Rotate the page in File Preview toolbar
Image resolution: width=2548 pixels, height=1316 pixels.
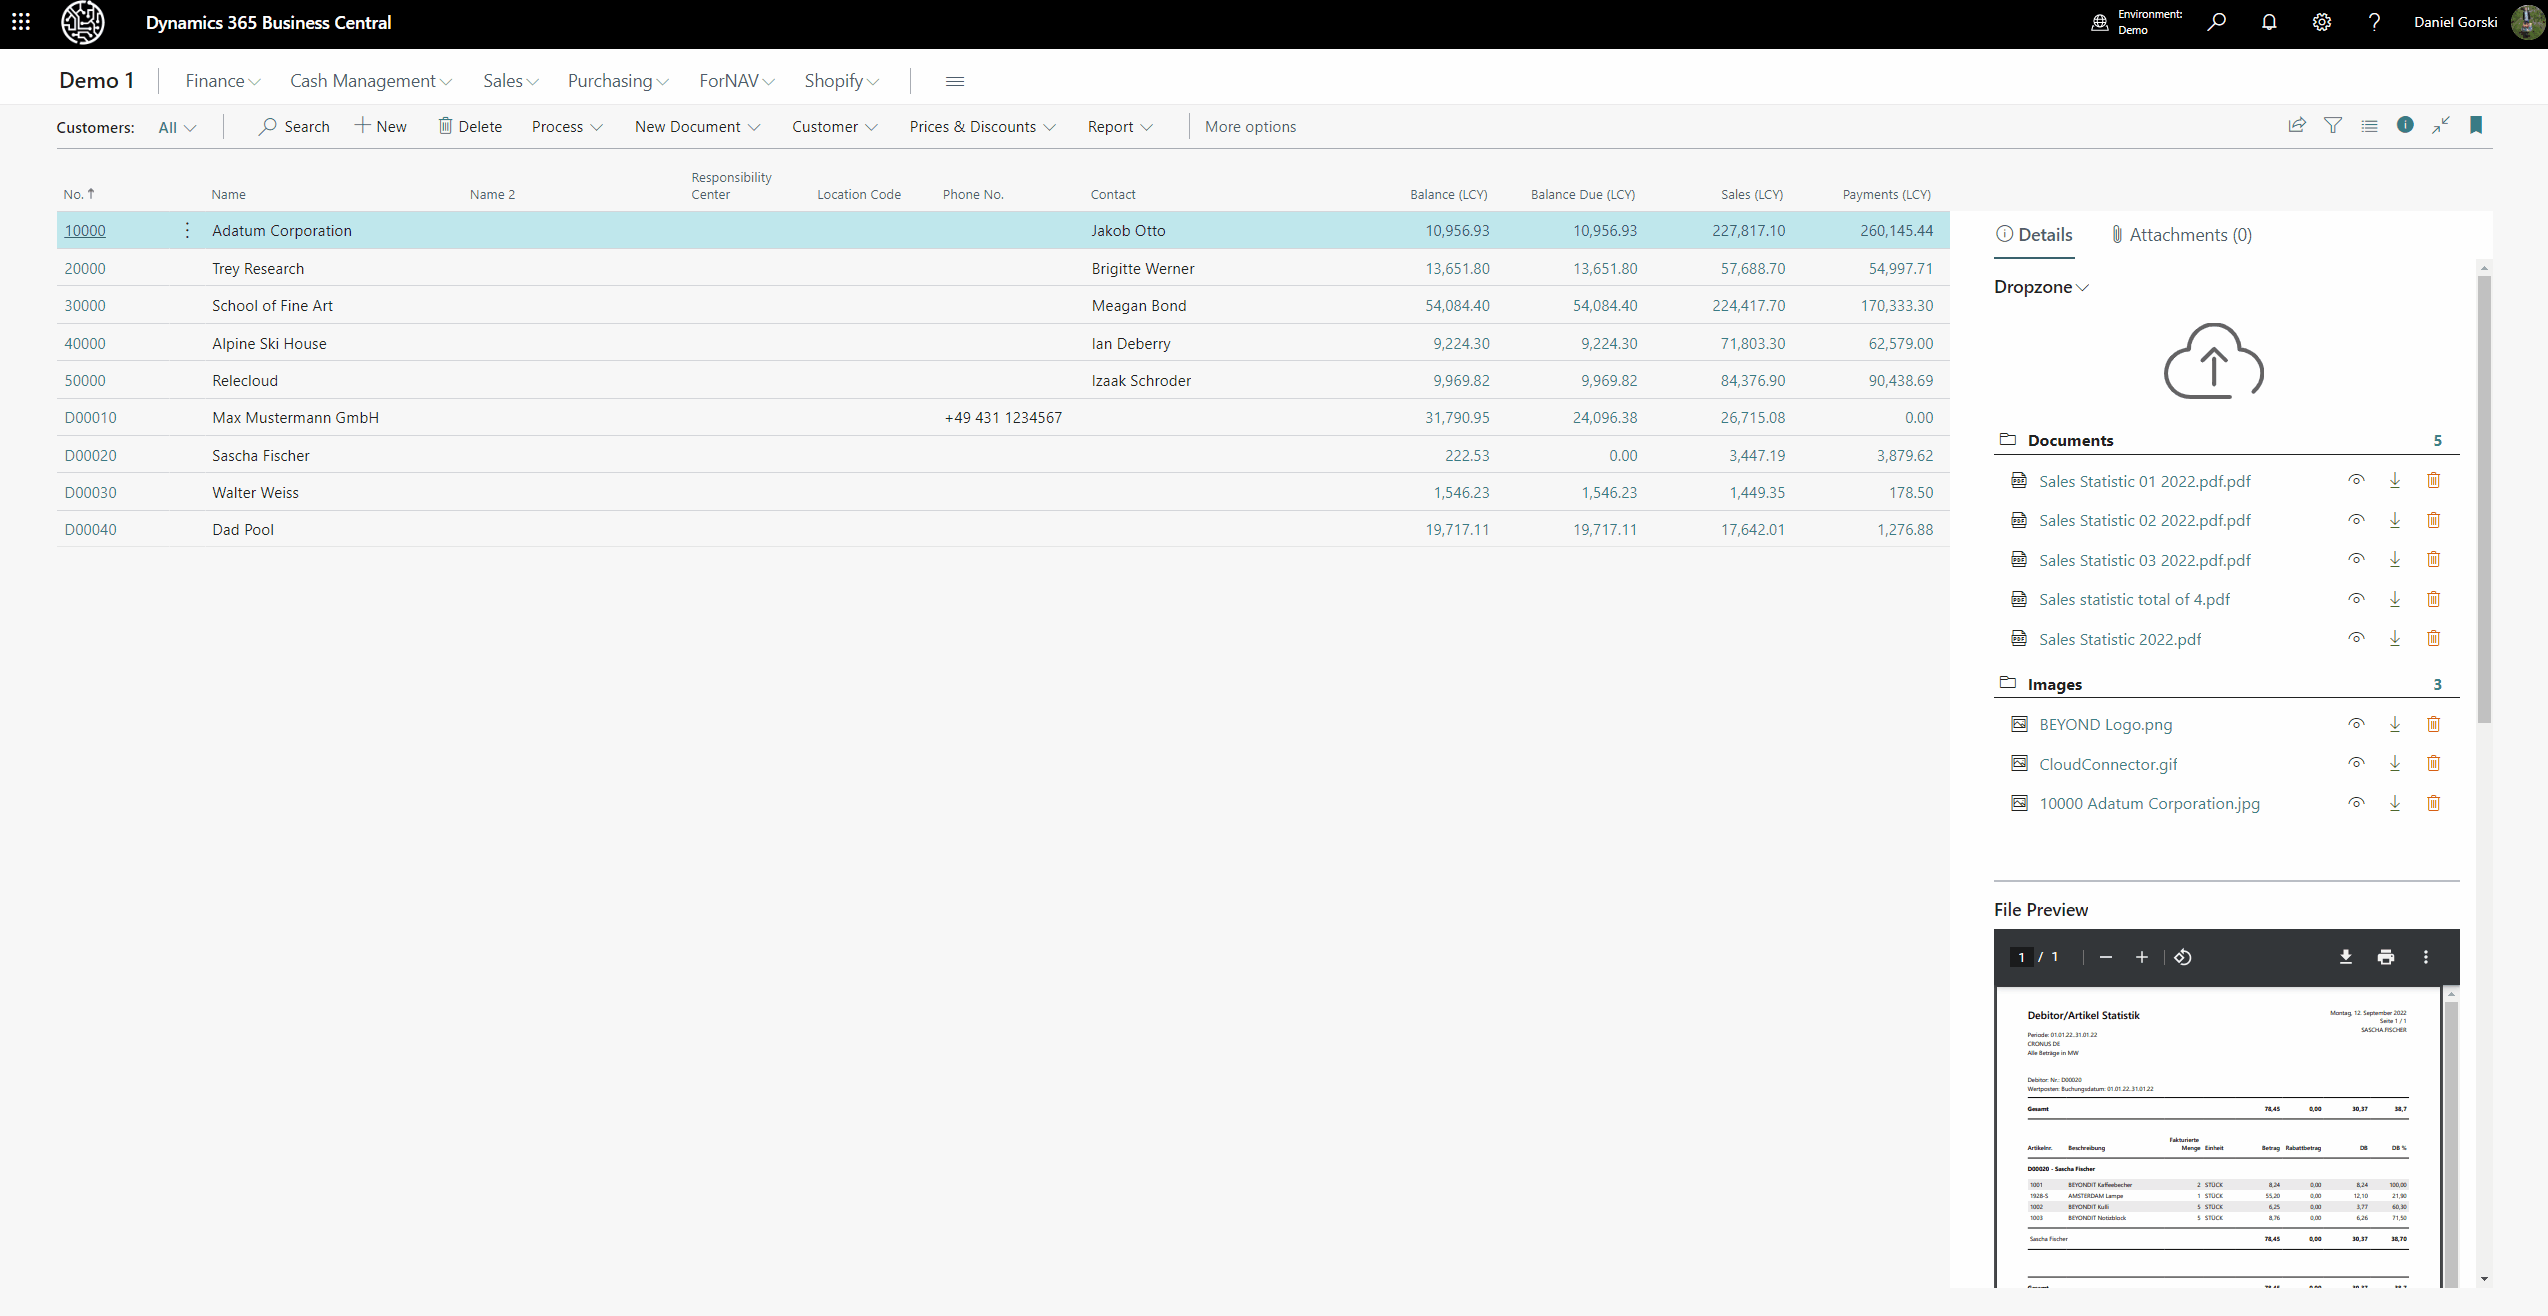pyautogui.click(x=2183, y=957)
